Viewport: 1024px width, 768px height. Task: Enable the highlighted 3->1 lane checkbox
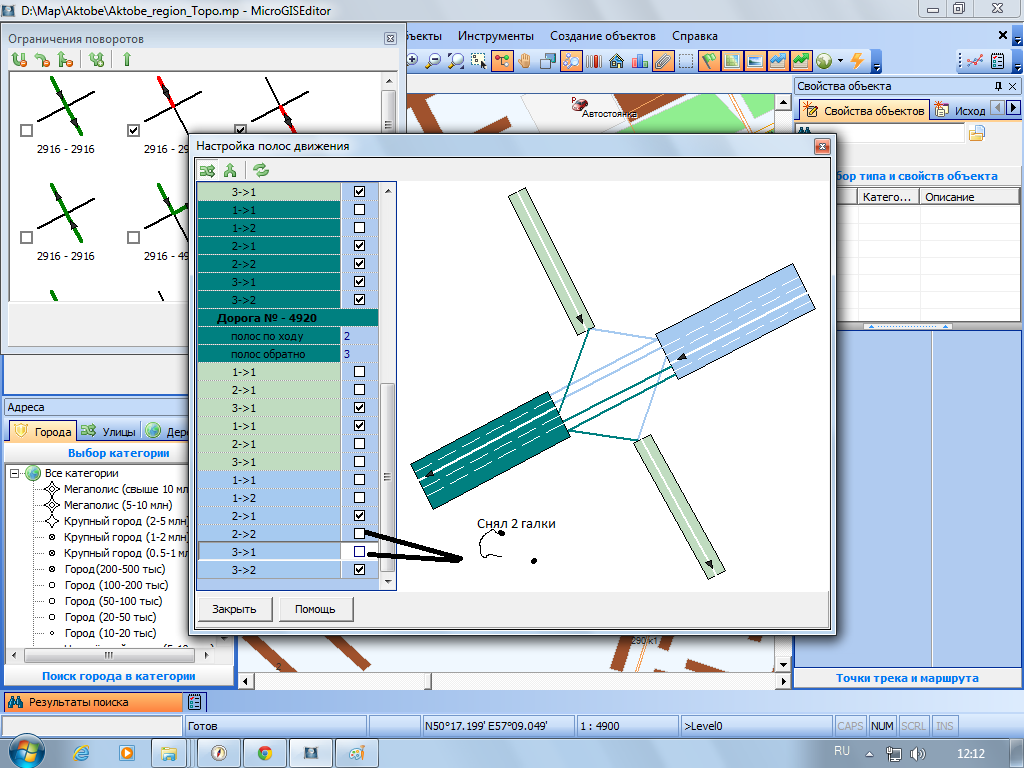(x=359, y=551)
